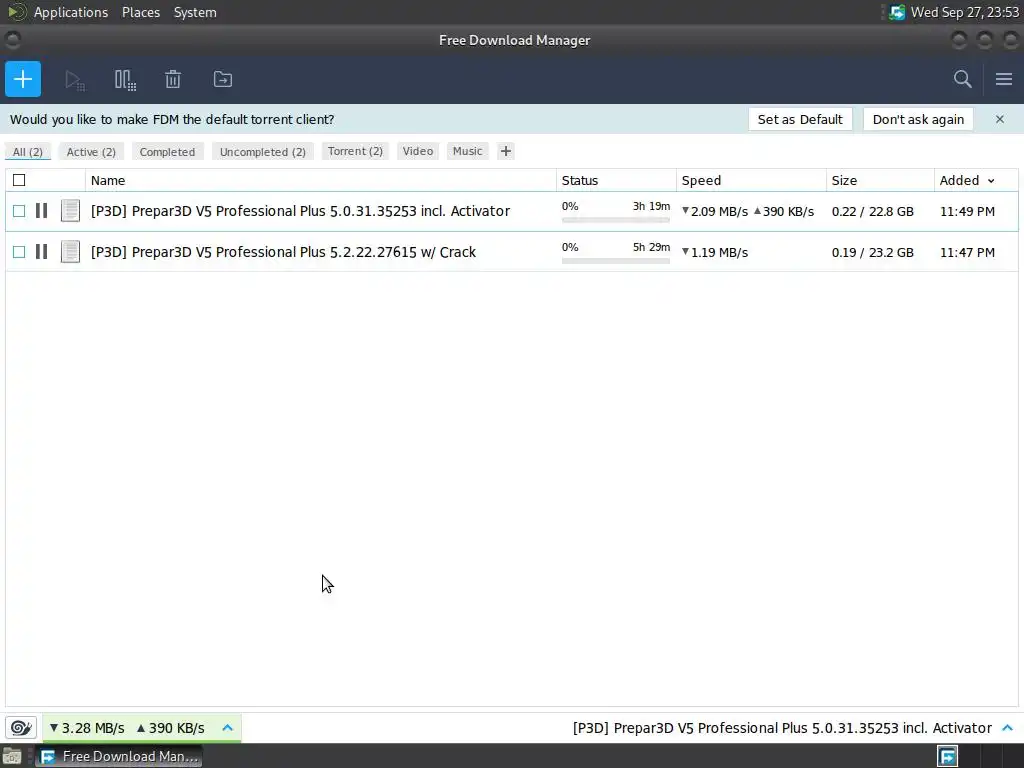The width and height of the screenshot is (1024, 768).
Task: Show the Torrent (2) tab
Action: (355, 152)
